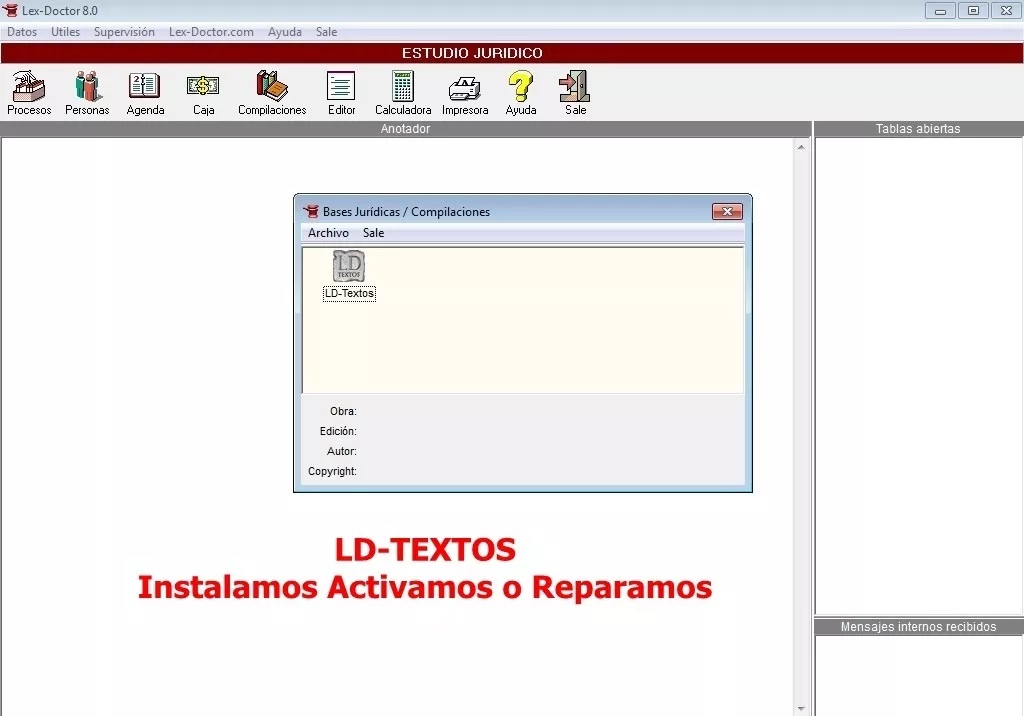
Task: Click Anotador scrollbar down arrow
Action: click(801, 708)
